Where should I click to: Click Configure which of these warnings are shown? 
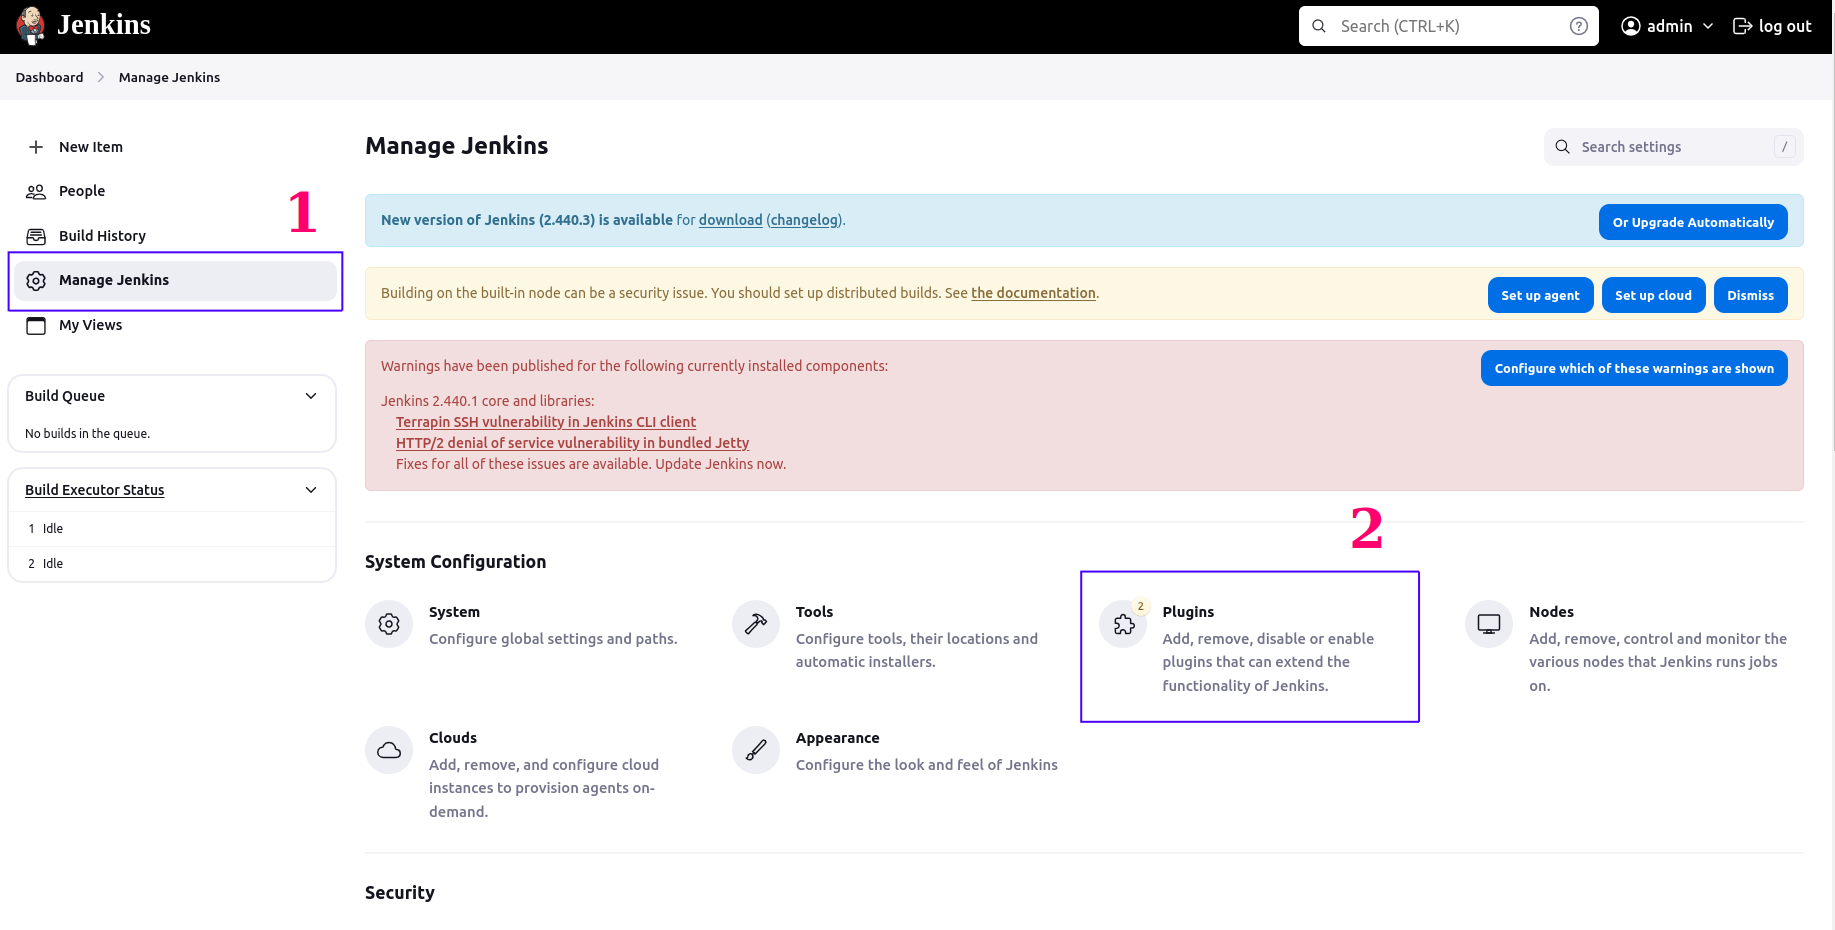point(1634,368)
